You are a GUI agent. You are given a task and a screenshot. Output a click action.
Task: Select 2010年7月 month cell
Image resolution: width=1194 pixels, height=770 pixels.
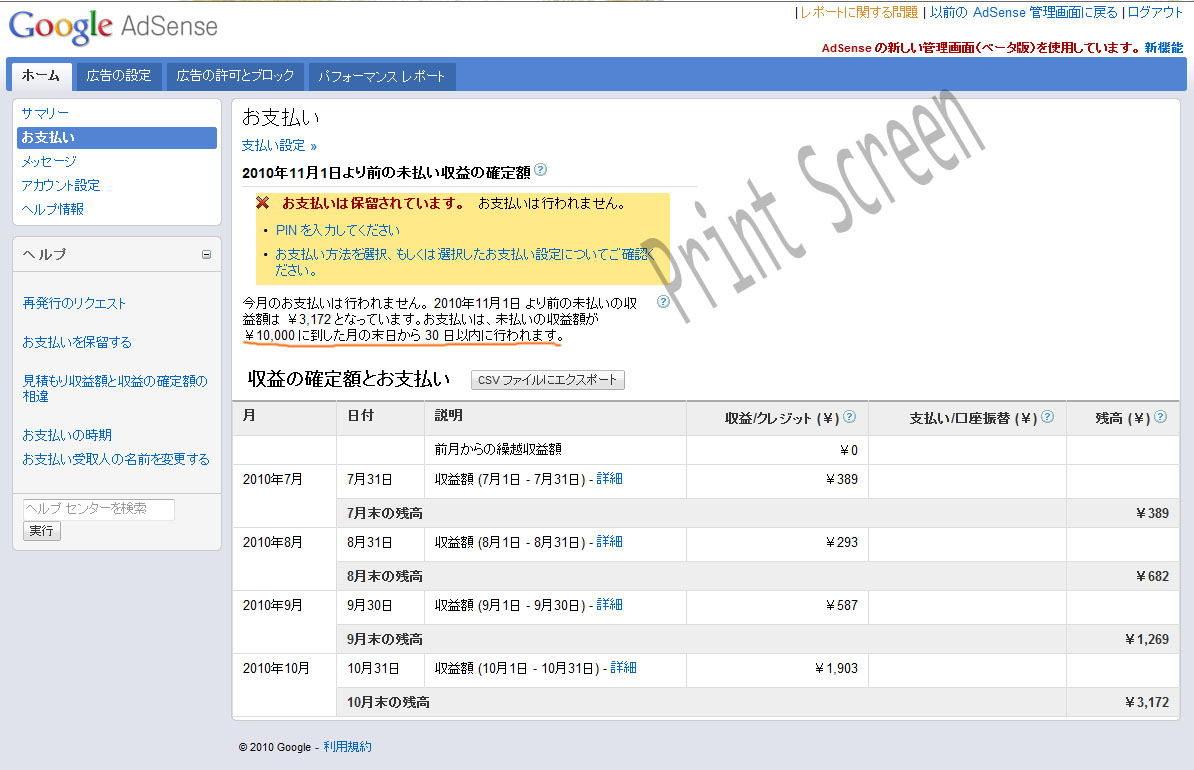point(273,479)
